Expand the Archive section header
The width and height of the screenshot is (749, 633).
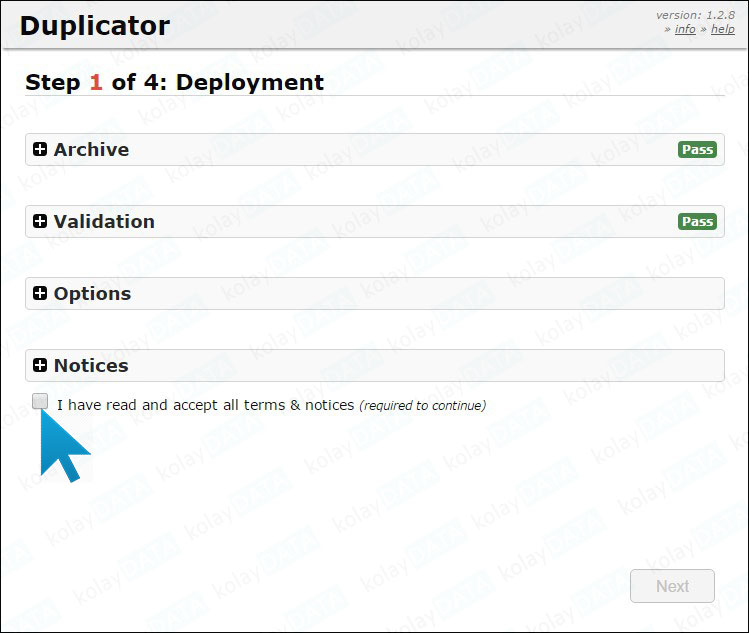tap(91, 150)
